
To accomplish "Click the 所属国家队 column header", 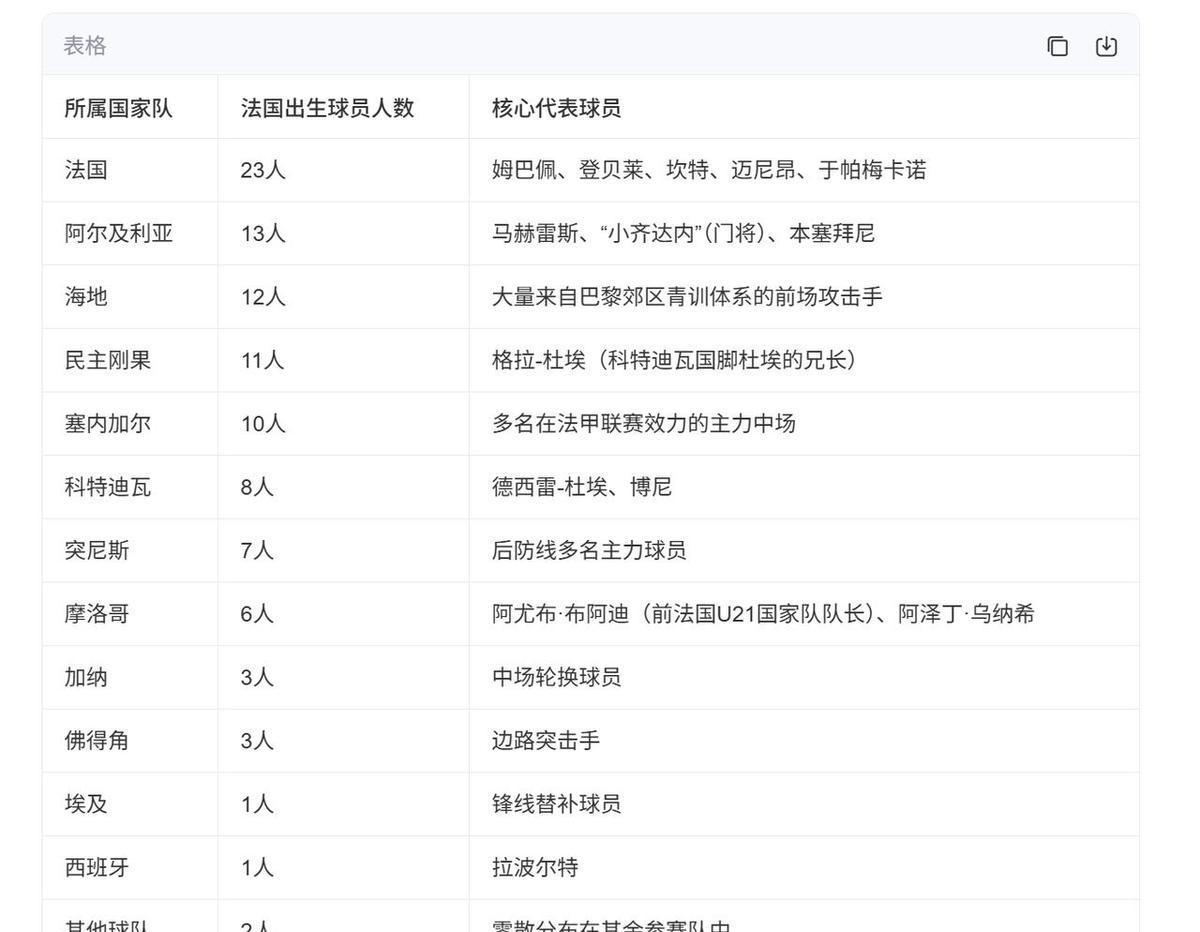I will point(130,107).
